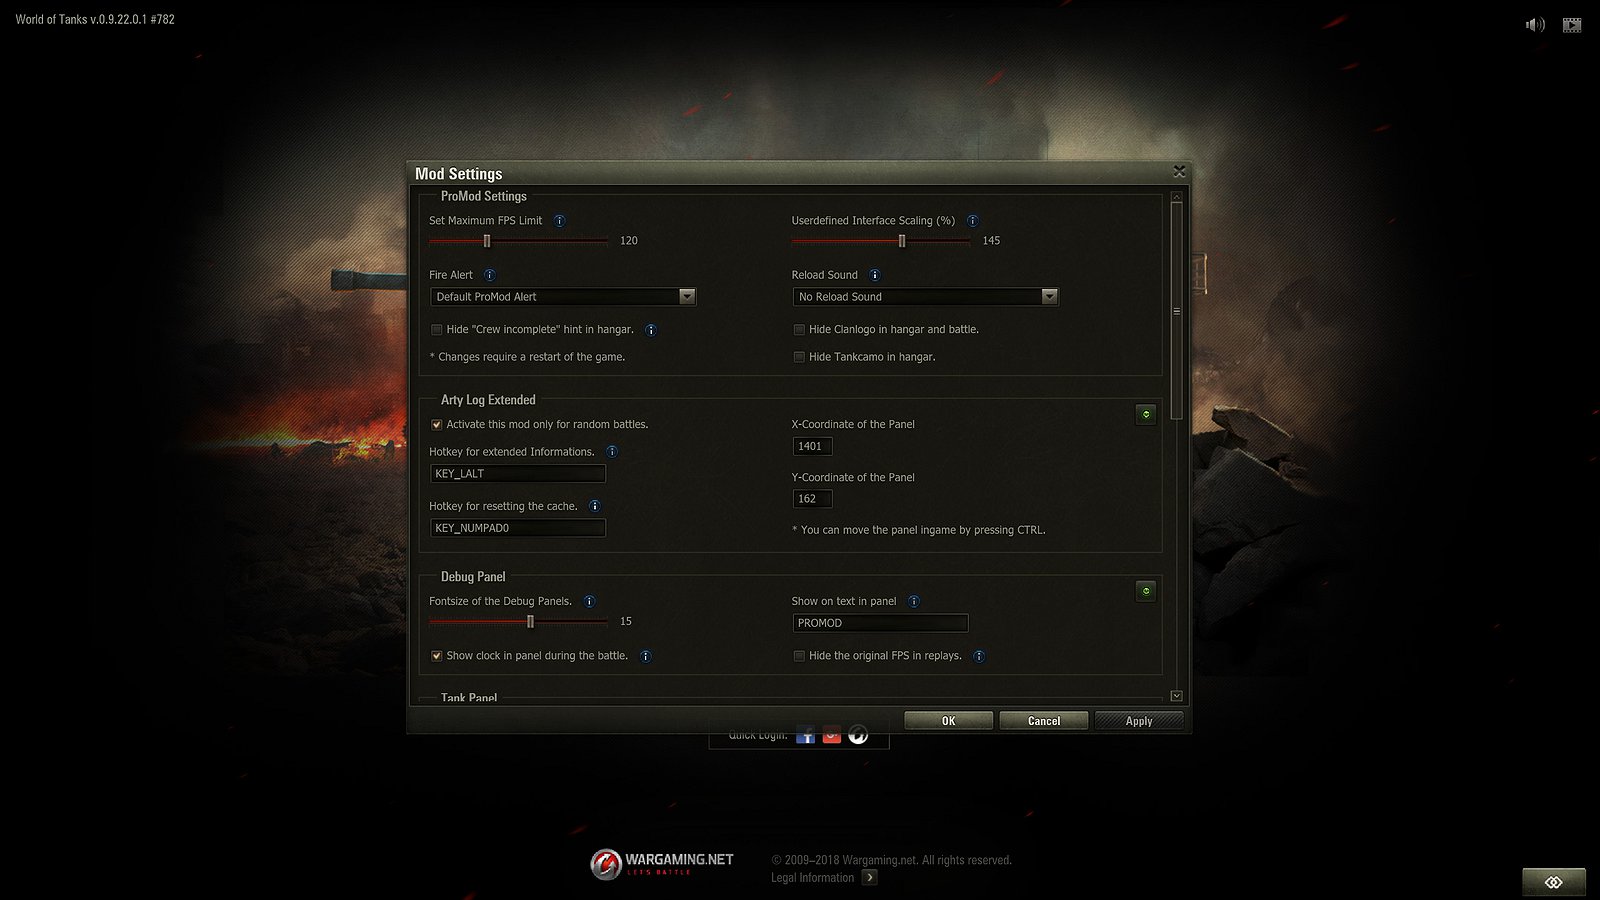
Task: Click info icon next to Show on text in panel
Action: [914, 602]
